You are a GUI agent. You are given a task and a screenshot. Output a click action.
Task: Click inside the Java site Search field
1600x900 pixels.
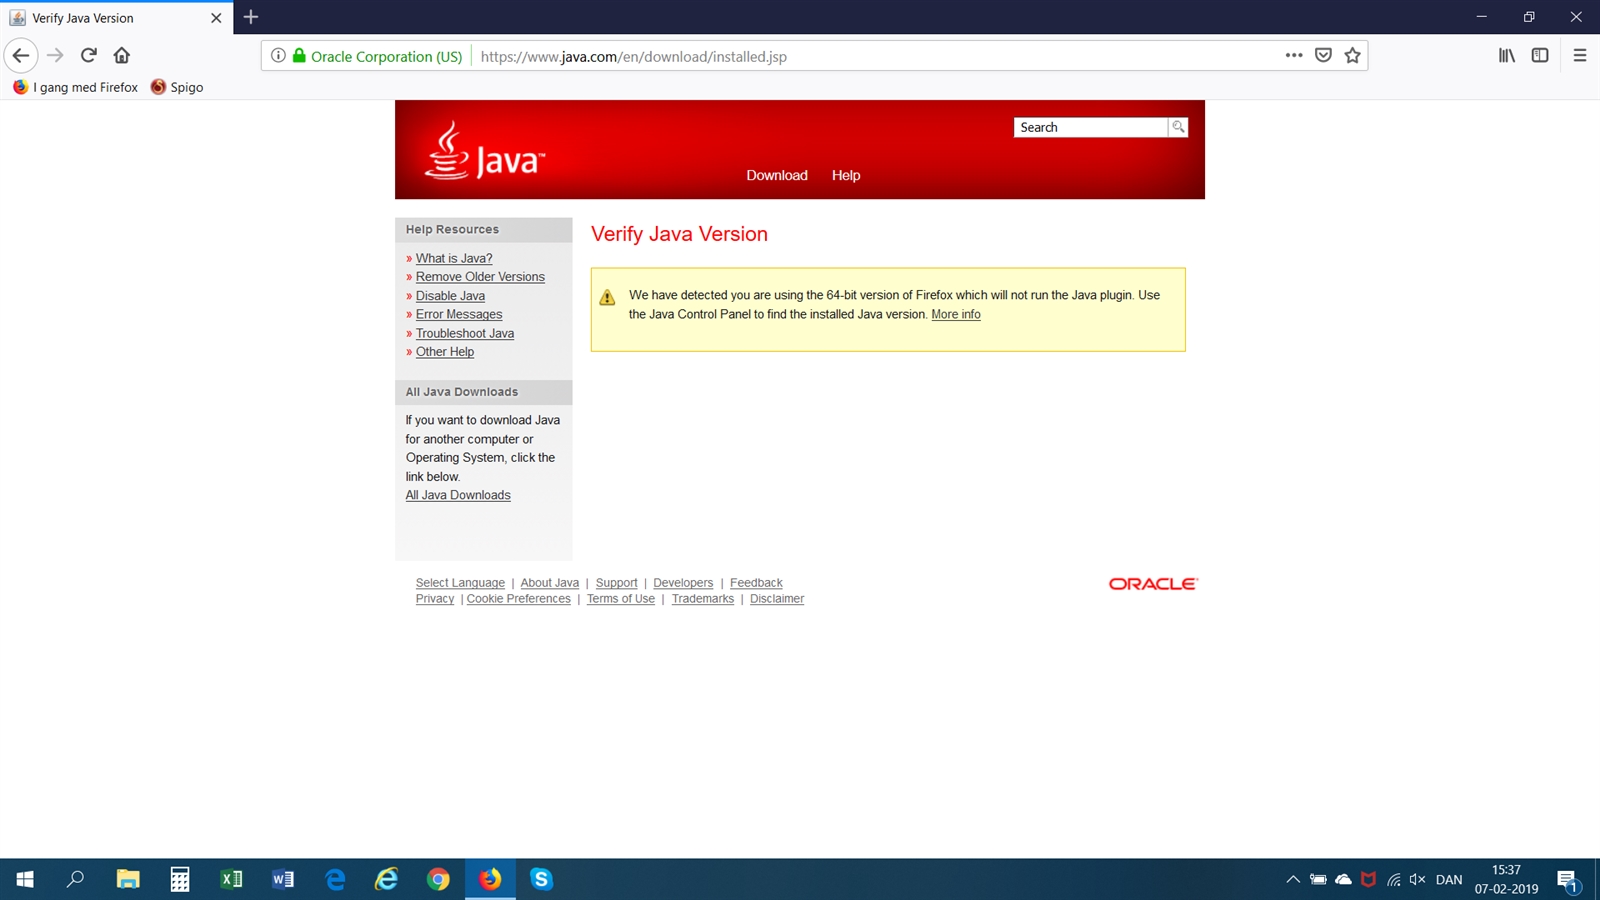pos(1090,127)
